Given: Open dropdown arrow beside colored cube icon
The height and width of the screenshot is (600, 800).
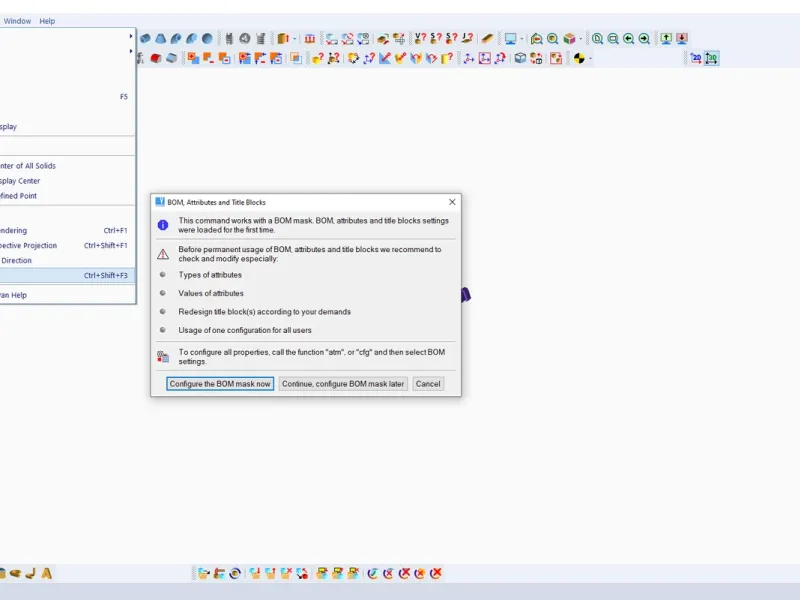Looking at the screenshot, I should click(x=581, y=39).
